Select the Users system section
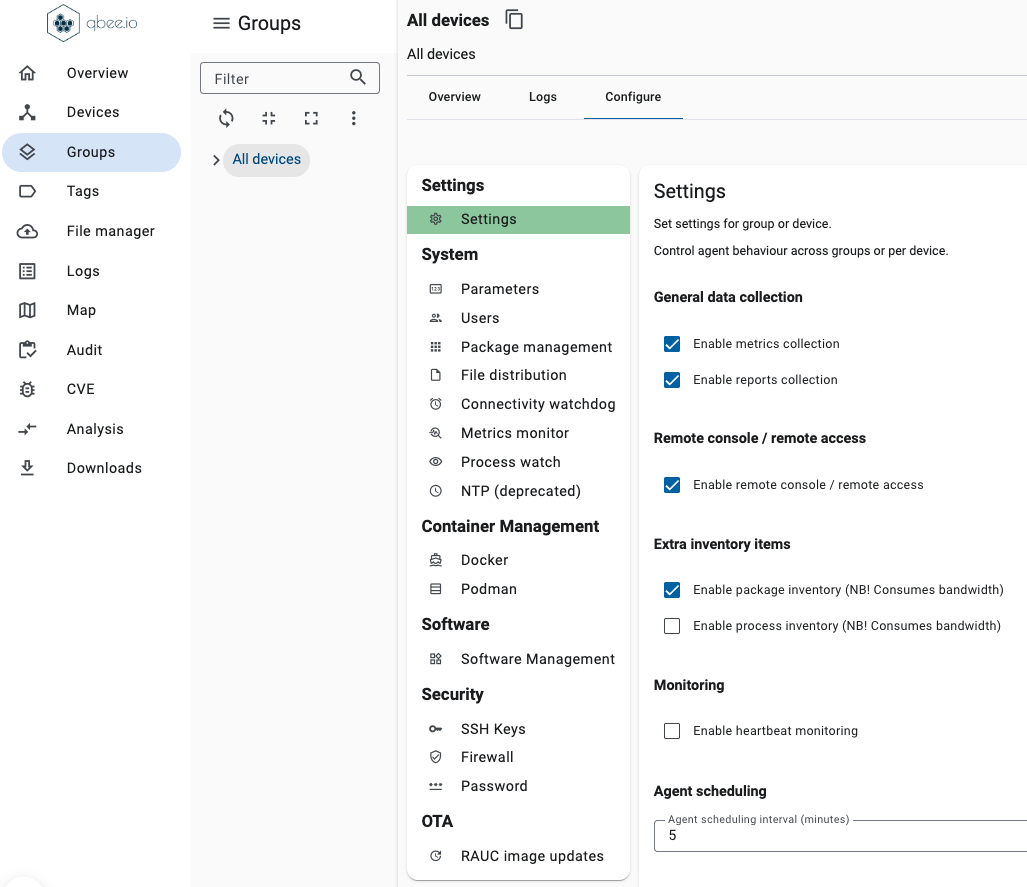Screen dimensions: 1027x887 480,318
